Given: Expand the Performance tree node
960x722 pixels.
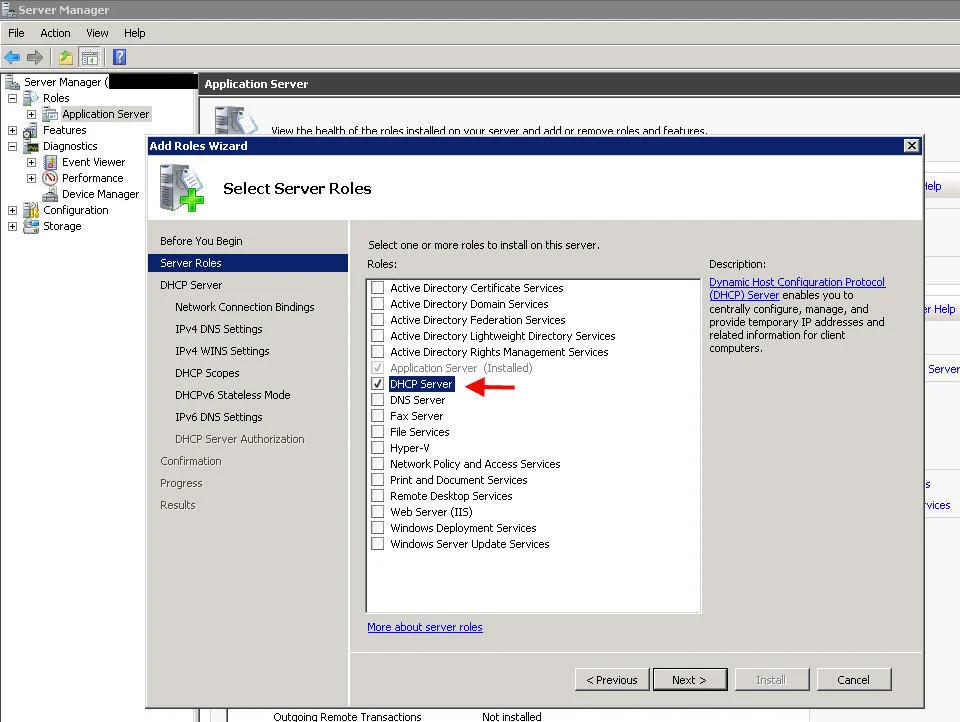Looking at the screenshot, I should 31,178.
